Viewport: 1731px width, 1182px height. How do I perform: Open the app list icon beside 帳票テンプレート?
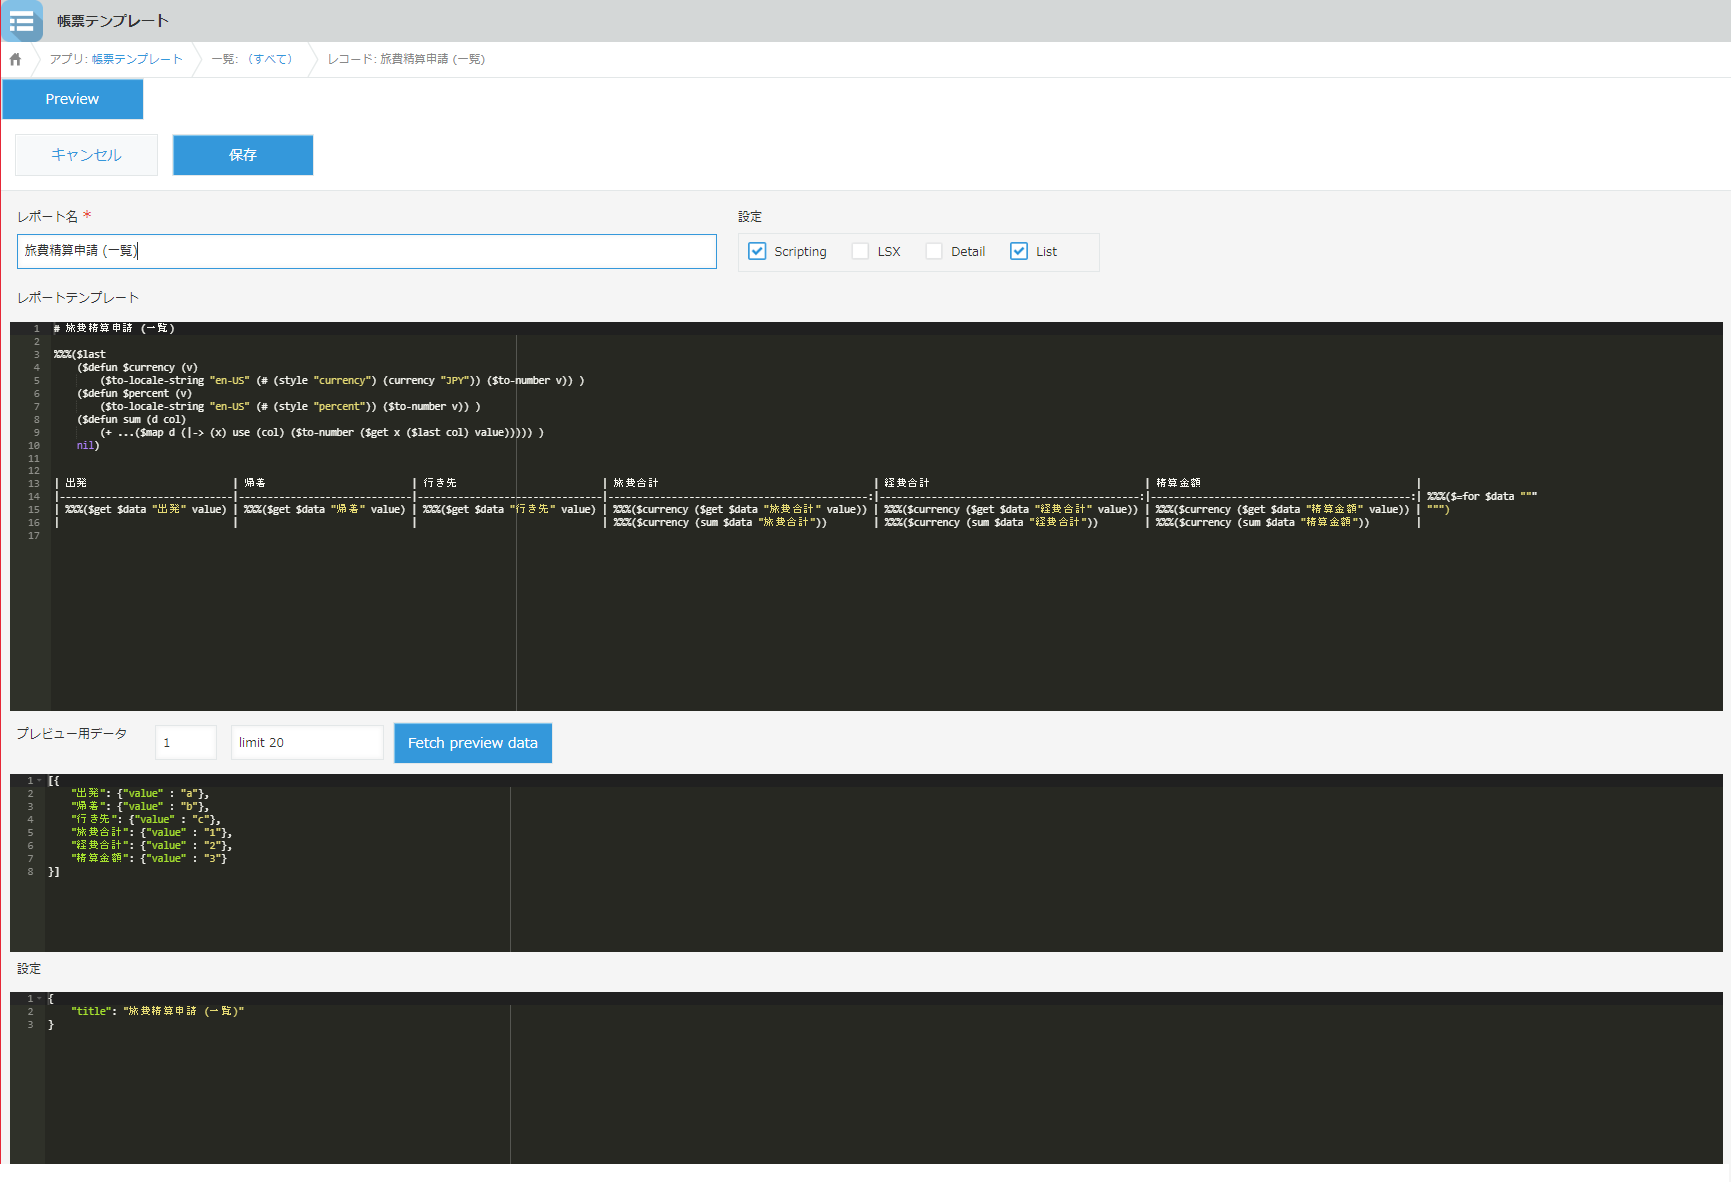[x=21, y=21]
